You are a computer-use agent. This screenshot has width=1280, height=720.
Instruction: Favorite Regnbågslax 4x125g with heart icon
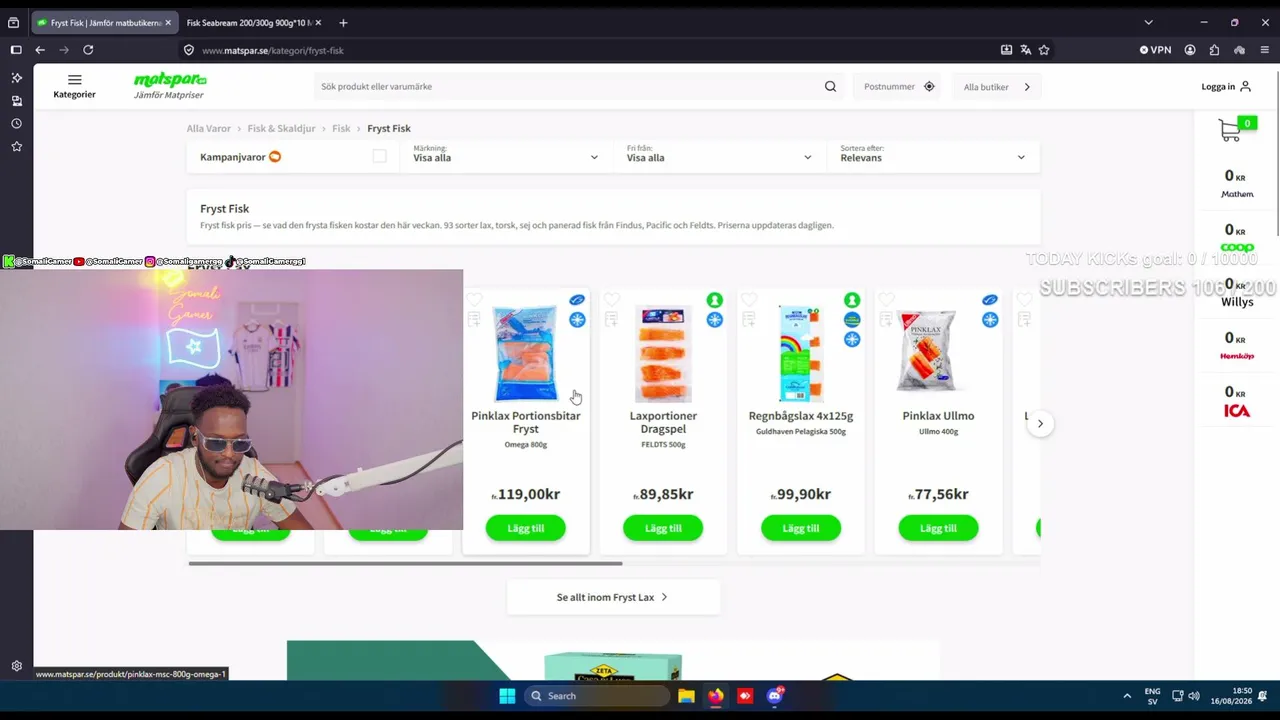pos(749,300)
